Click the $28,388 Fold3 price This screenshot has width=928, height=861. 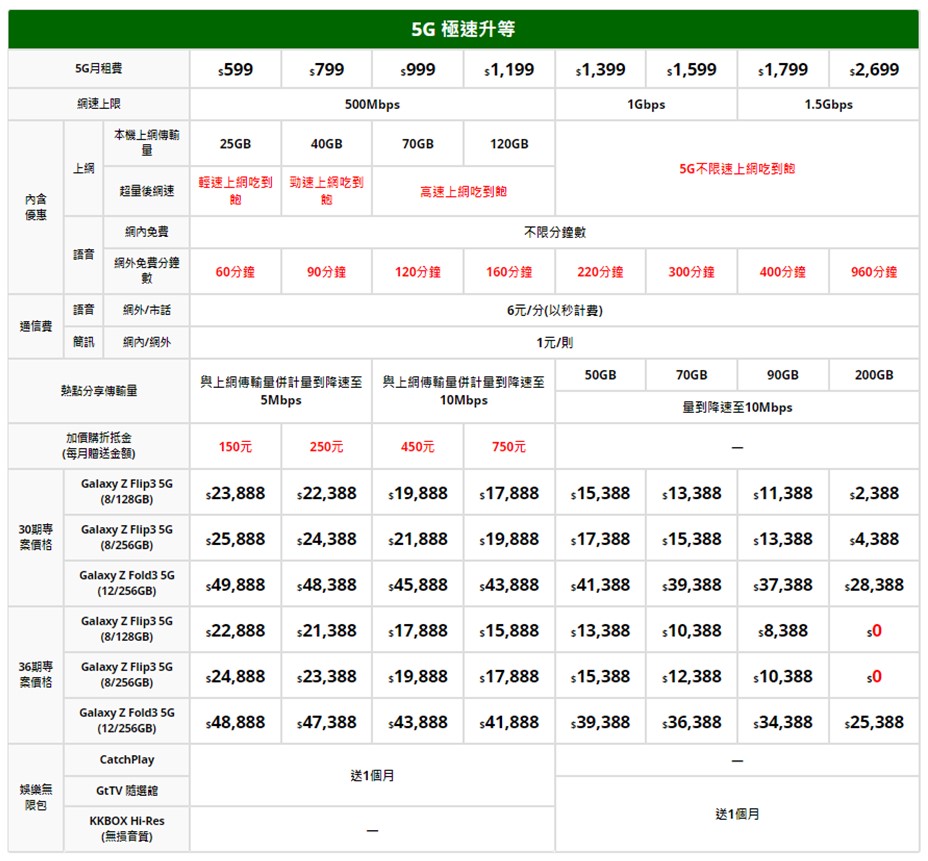874,585
